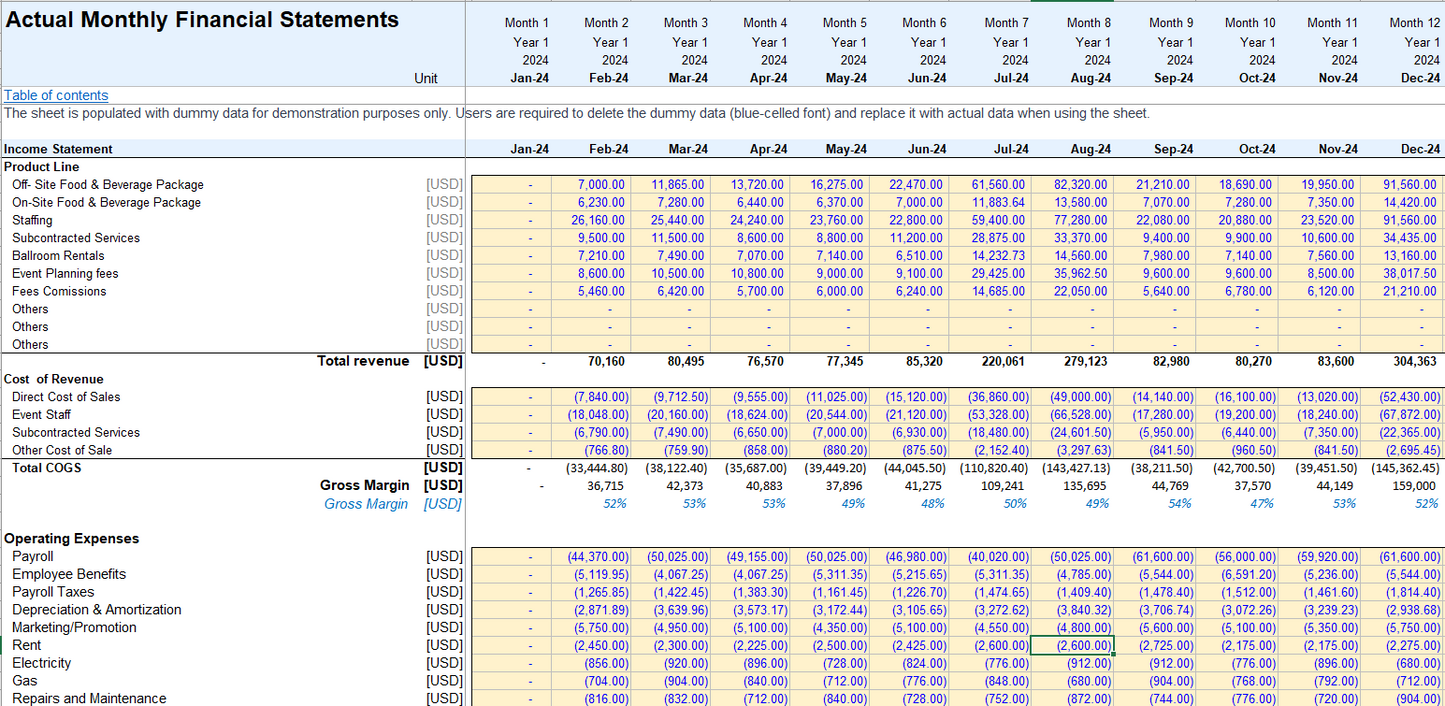Click the Month 6 column header
Image resolution: width=1445 pixels, height=706 pixels.
click(924, 23)
